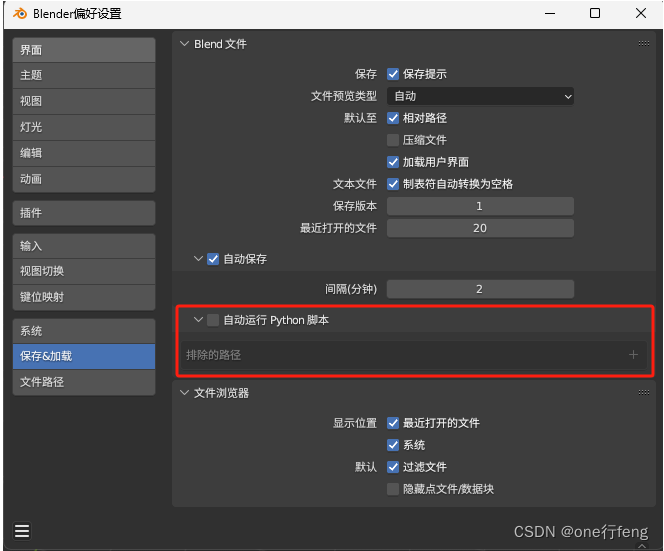Viewport: 664px width, 551px height.
Task: Open the 插件 tab
Action: click(84, 213)
